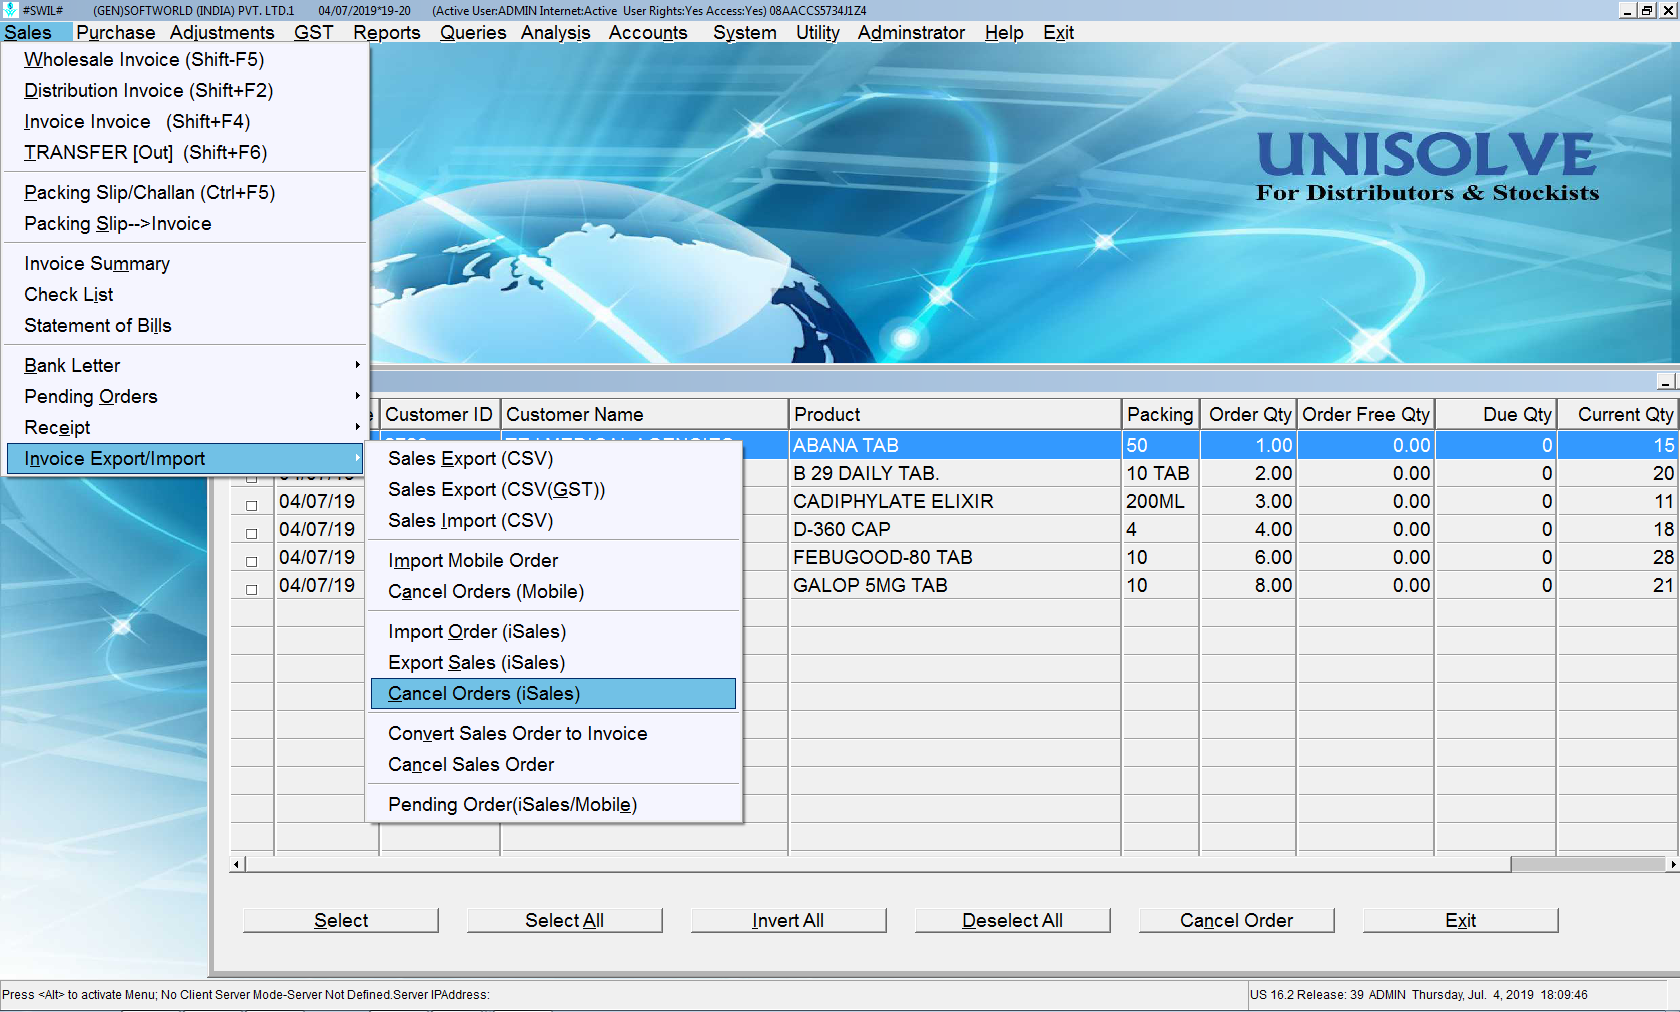Tick the checkbox for the CADIPHYLATE ELIXIR order row
This screenshot has width=1680, height=1012.
point(252,506)
